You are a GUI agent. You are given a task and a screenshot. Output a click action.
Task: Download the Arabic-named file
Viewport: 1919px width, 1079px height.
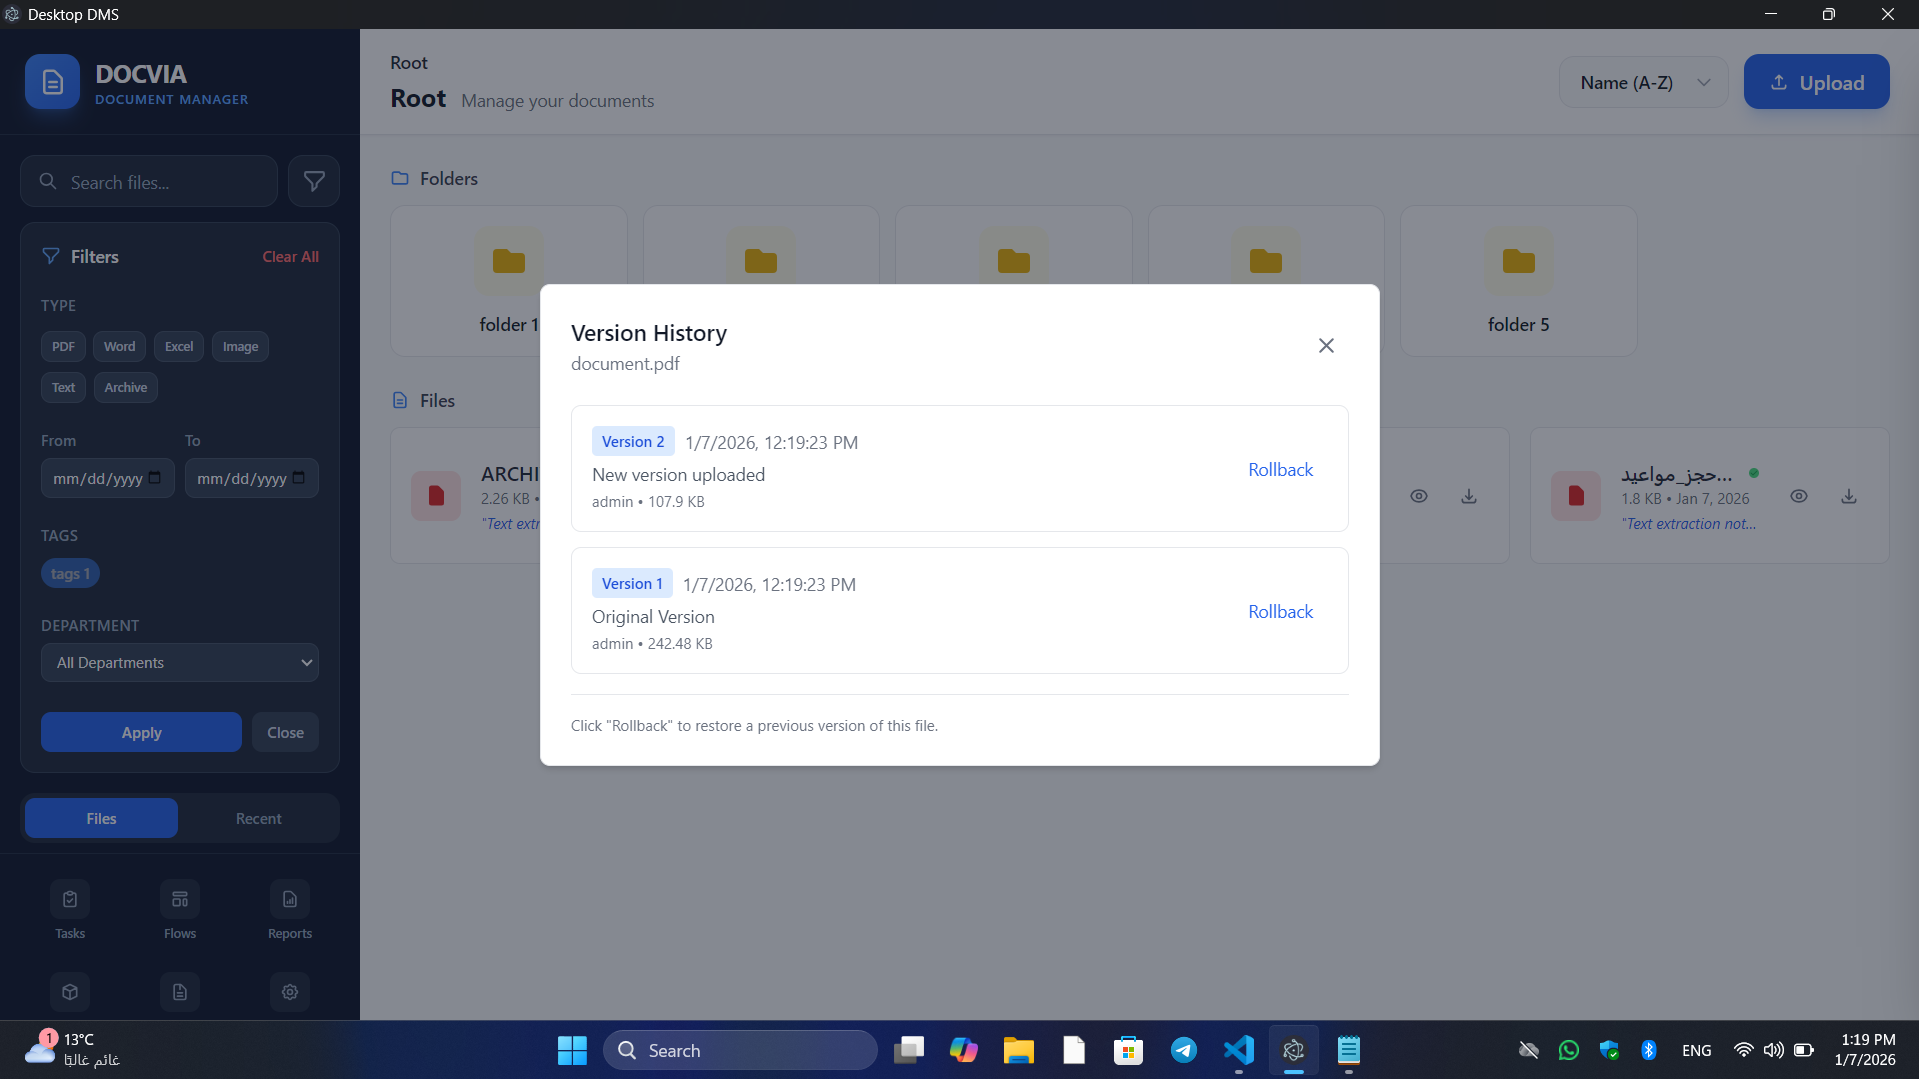(x=1848, y=496)
